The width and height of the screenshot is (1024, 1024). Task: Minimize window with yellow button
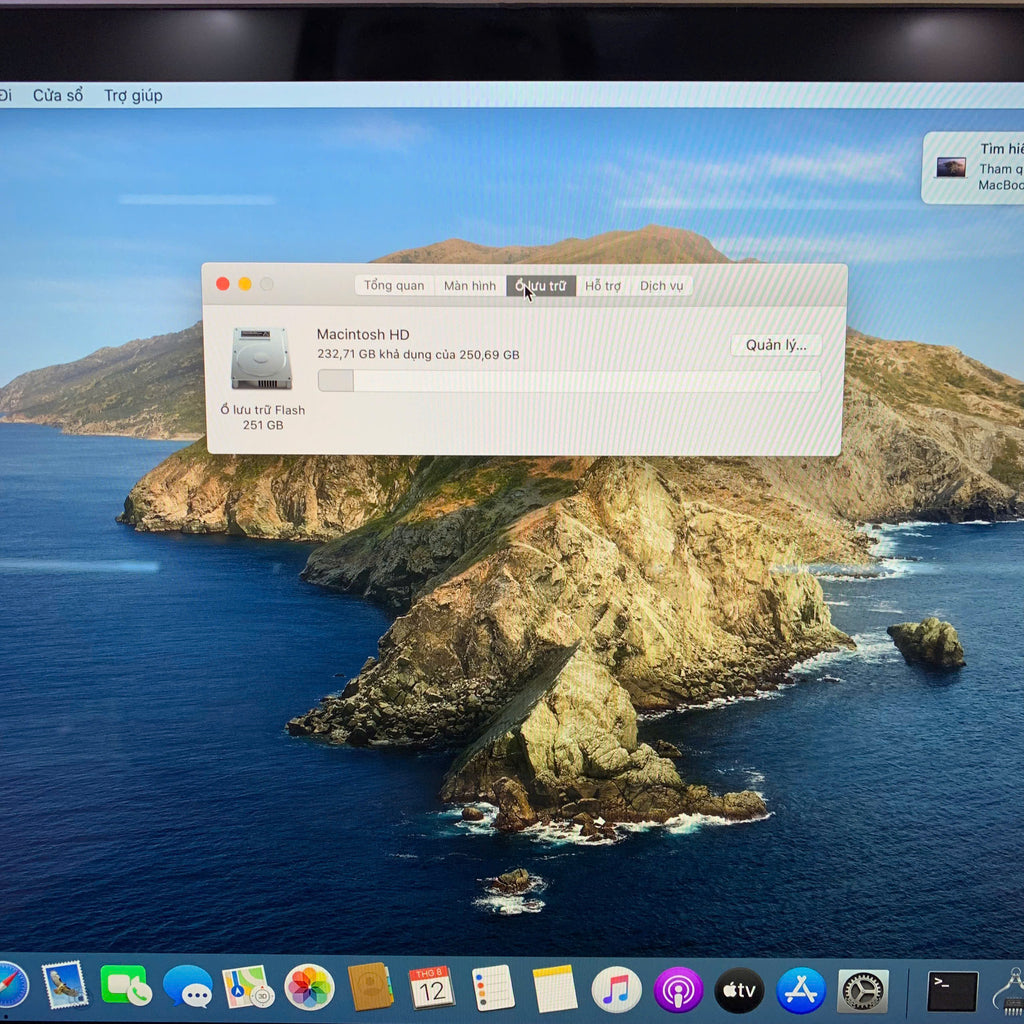[x=245, y=283]
